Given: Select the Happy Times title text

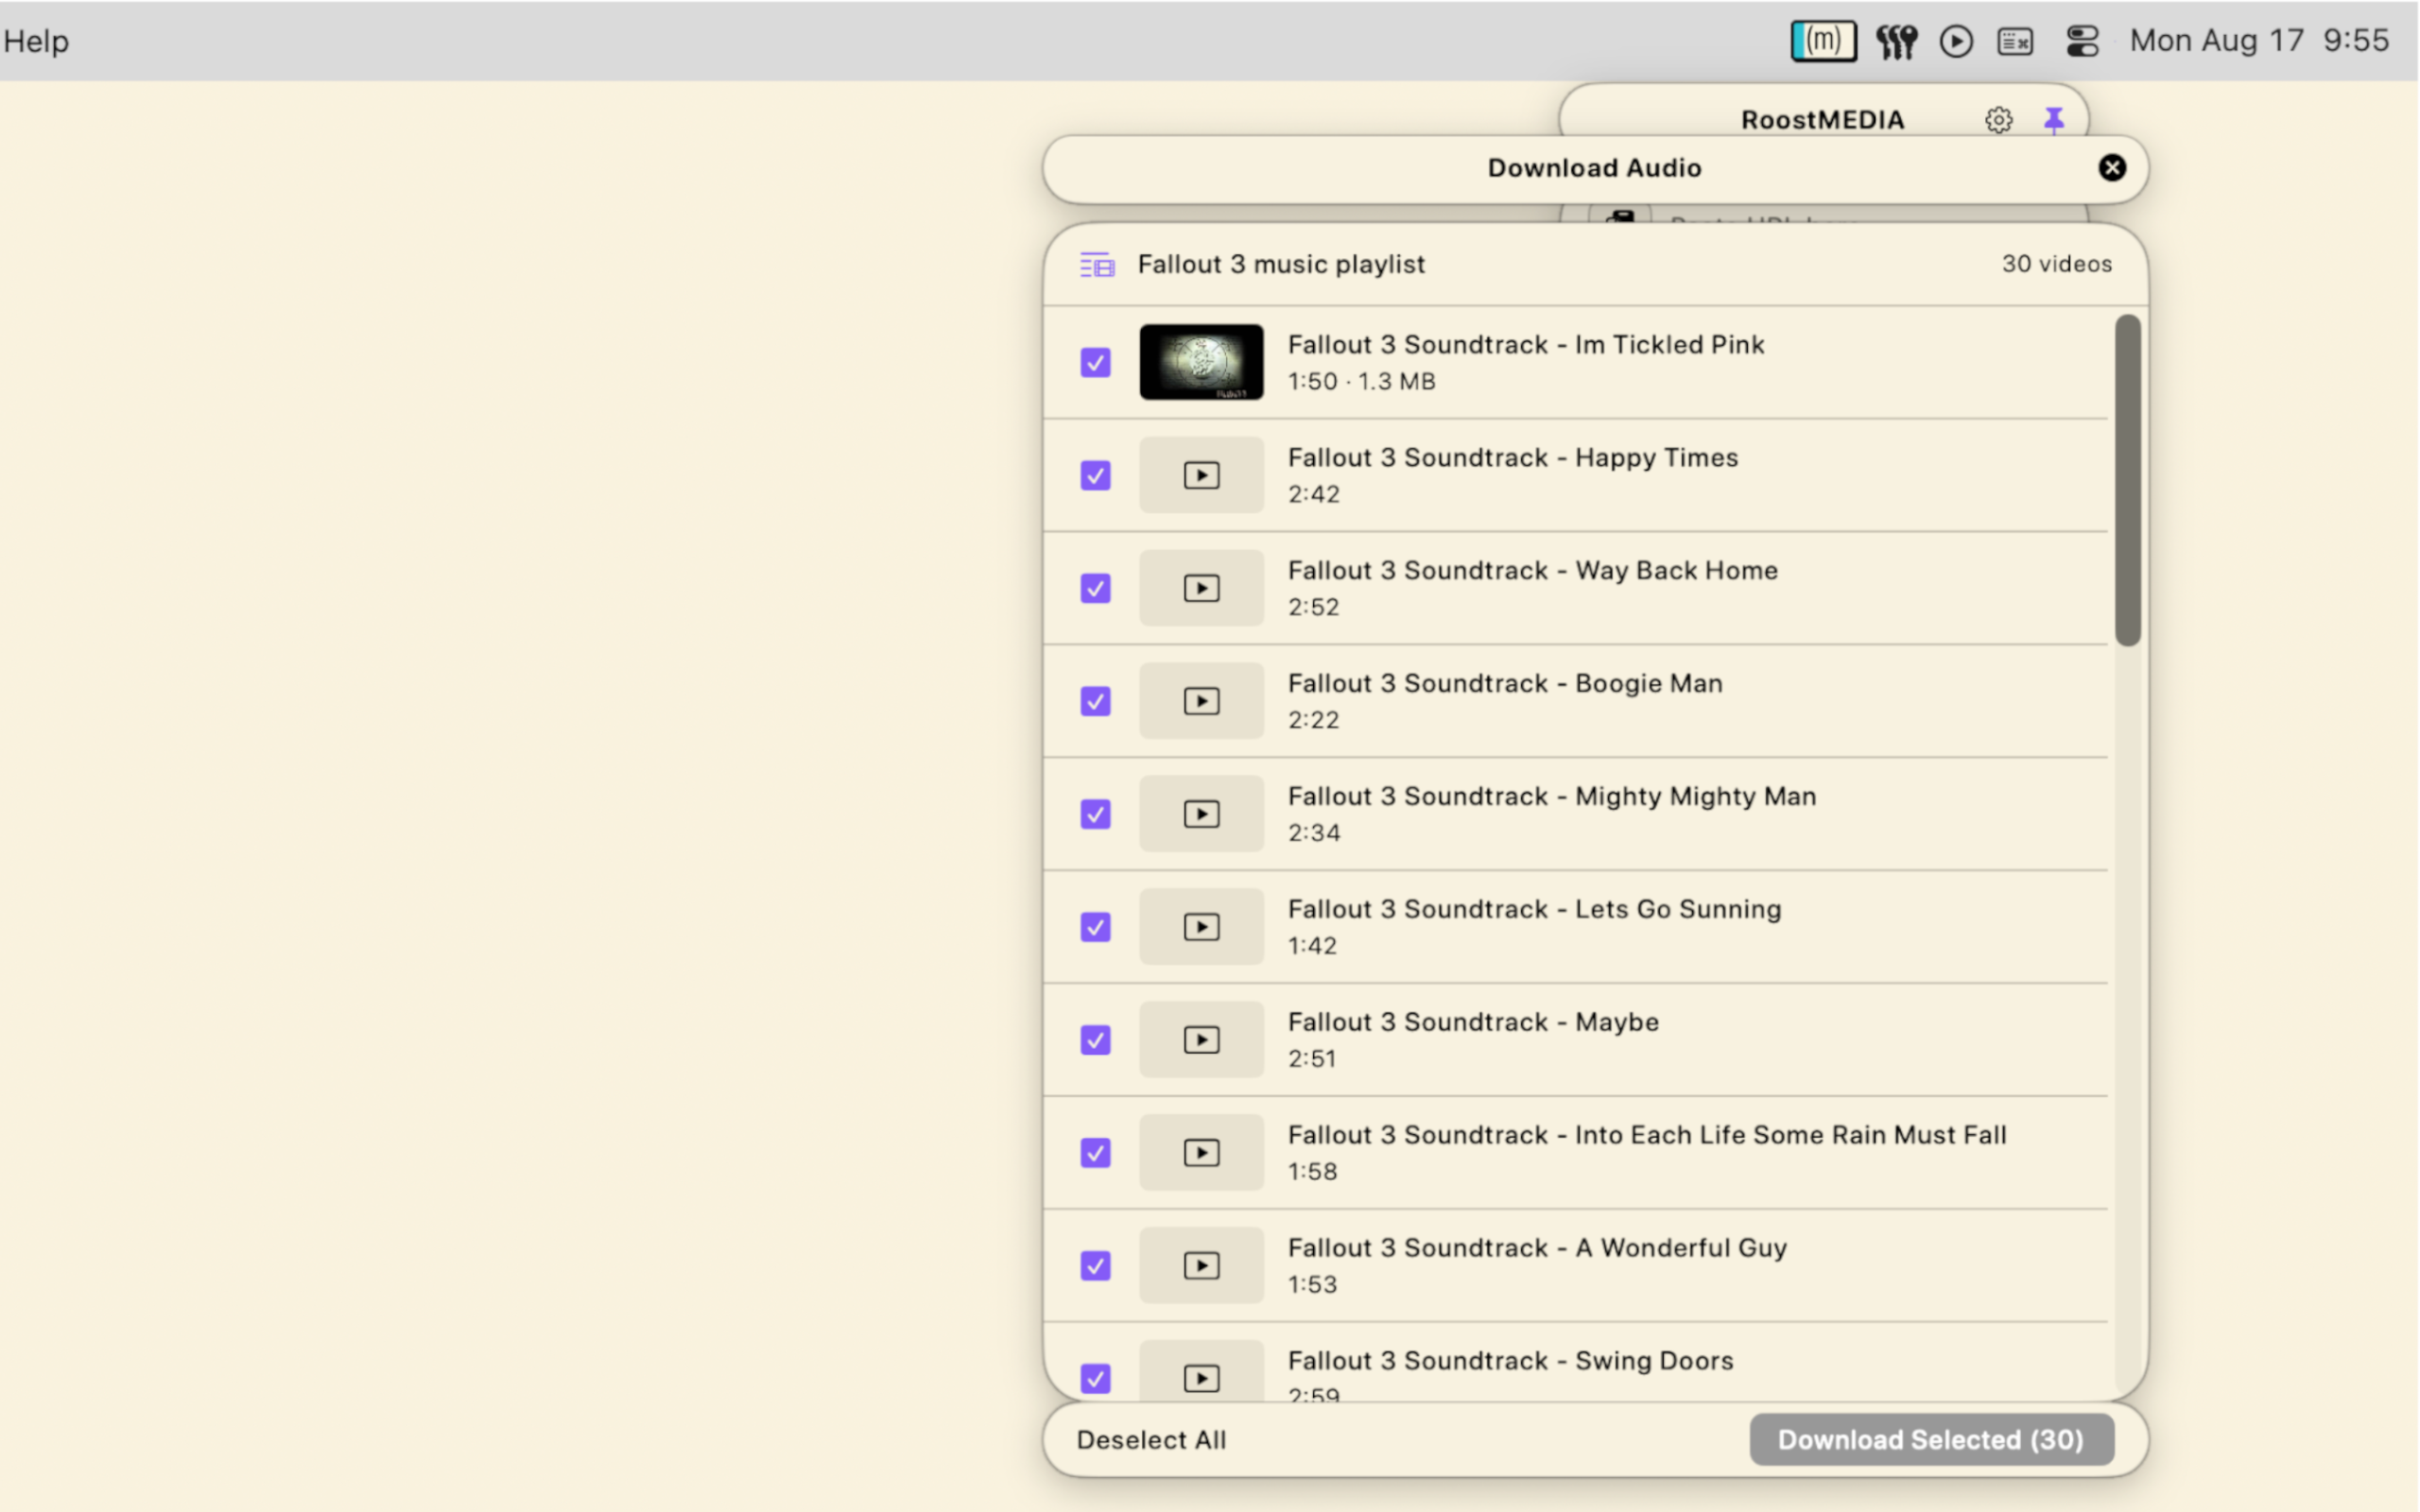Looking at the screenshot, I should [1513, 458].
